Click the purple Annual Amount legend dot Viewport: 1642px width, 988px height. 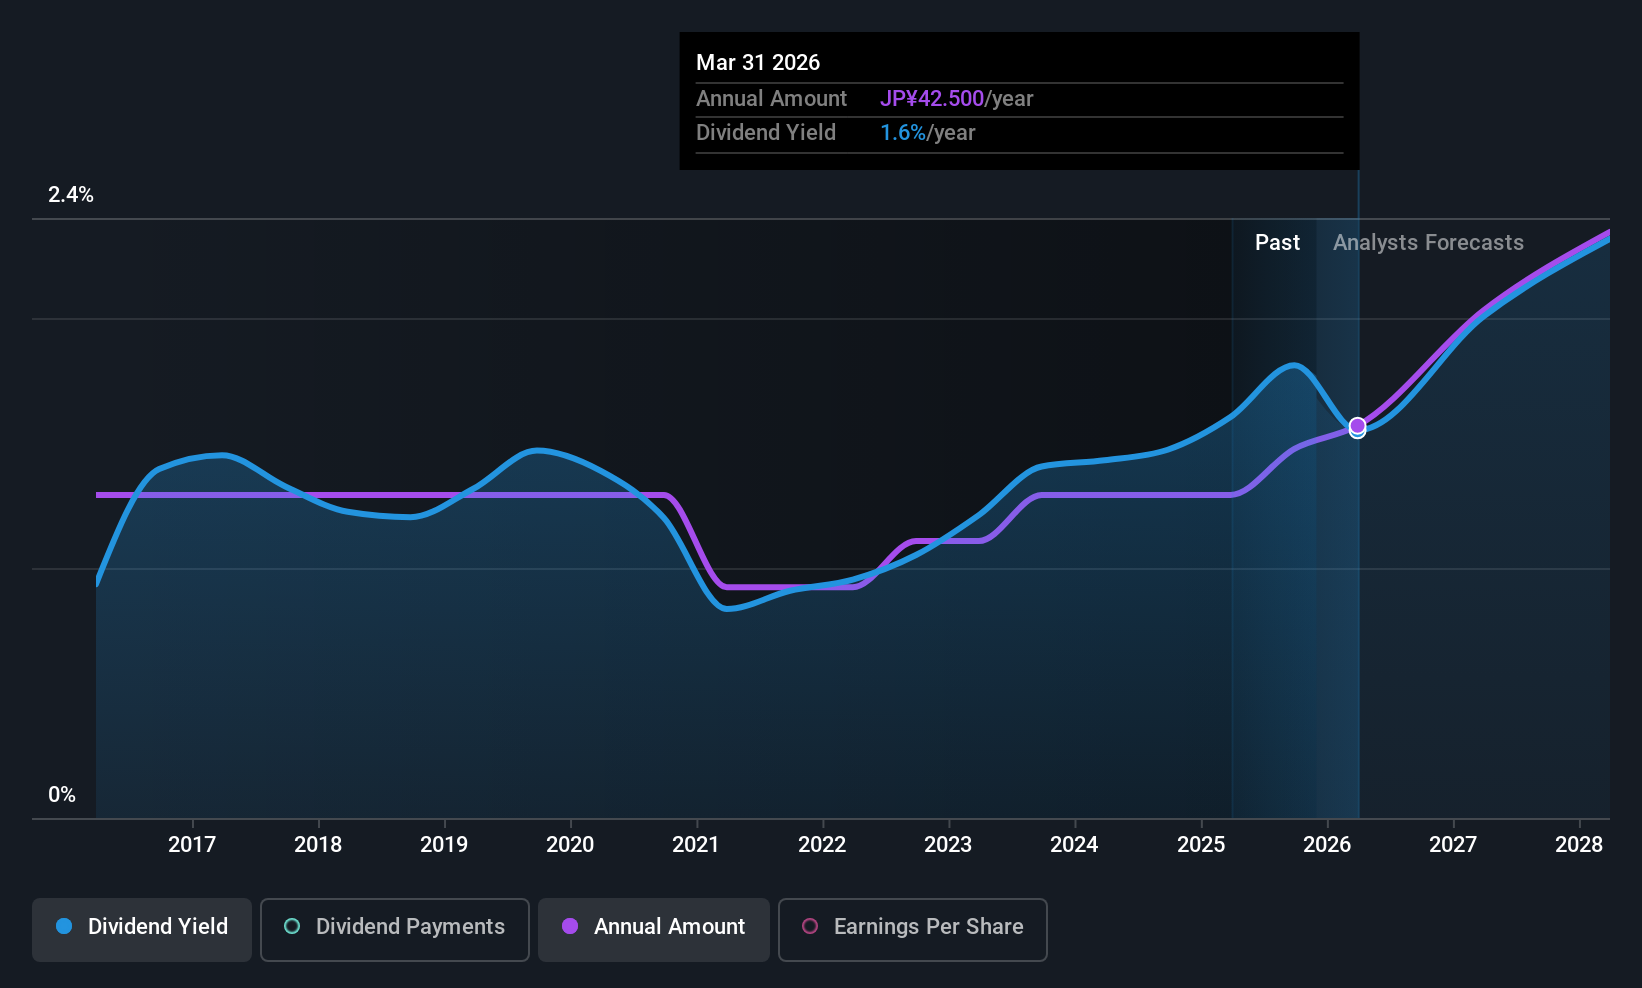[x=570, y=926]
